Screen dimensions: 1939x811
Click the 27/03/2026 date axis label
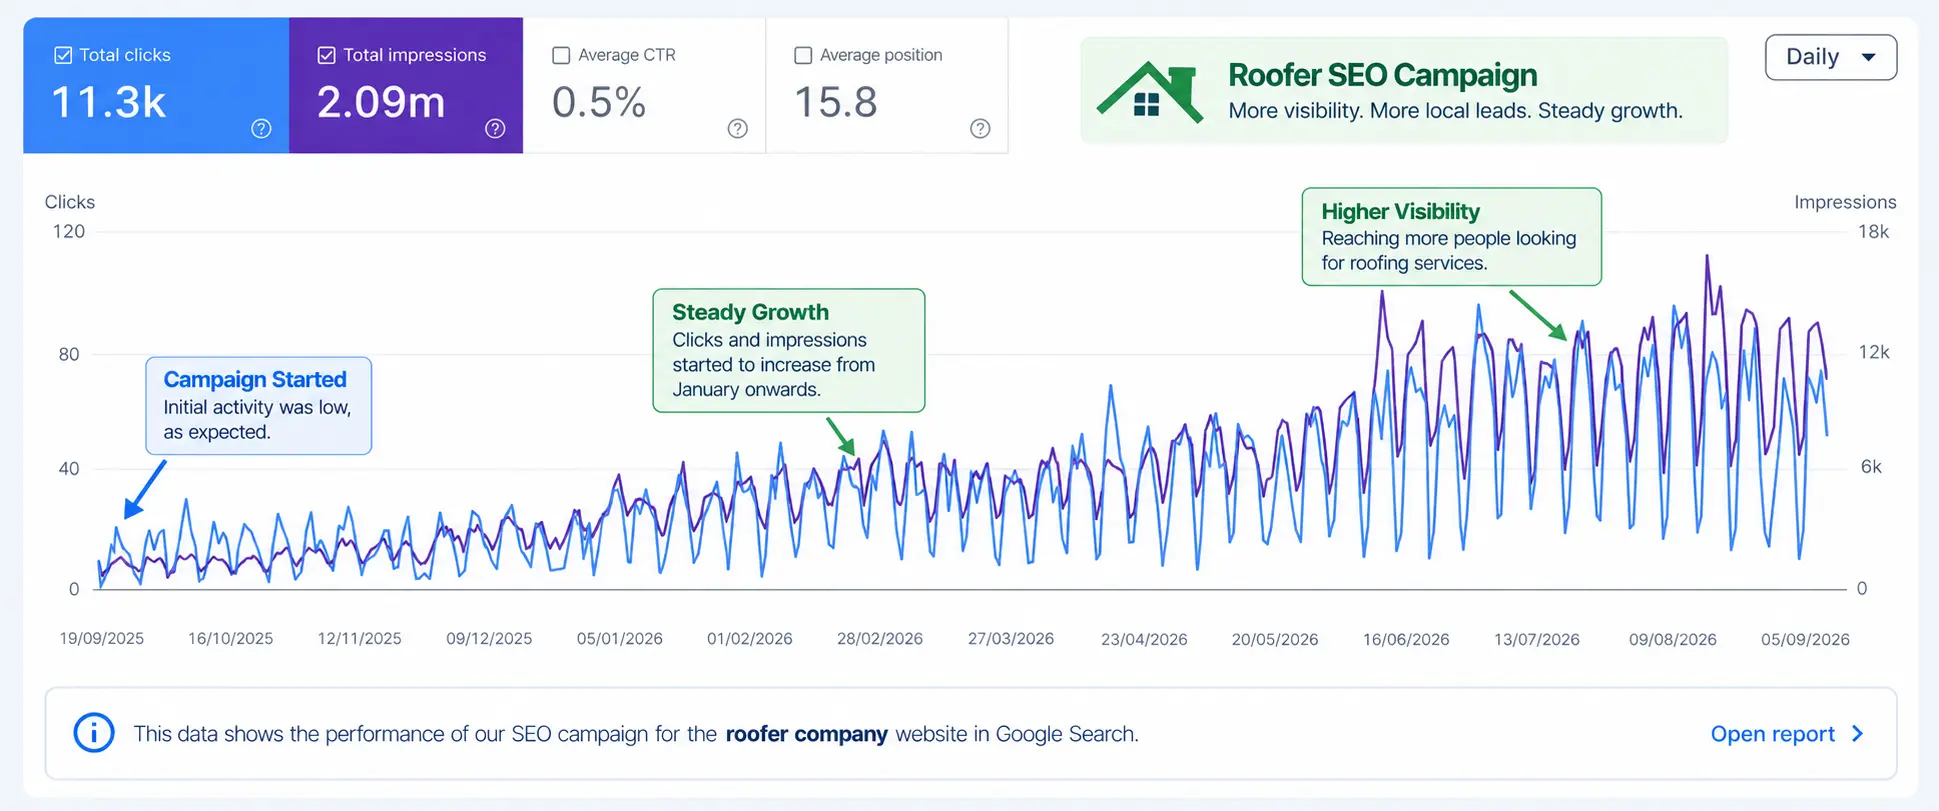[x=1011, y=639]
